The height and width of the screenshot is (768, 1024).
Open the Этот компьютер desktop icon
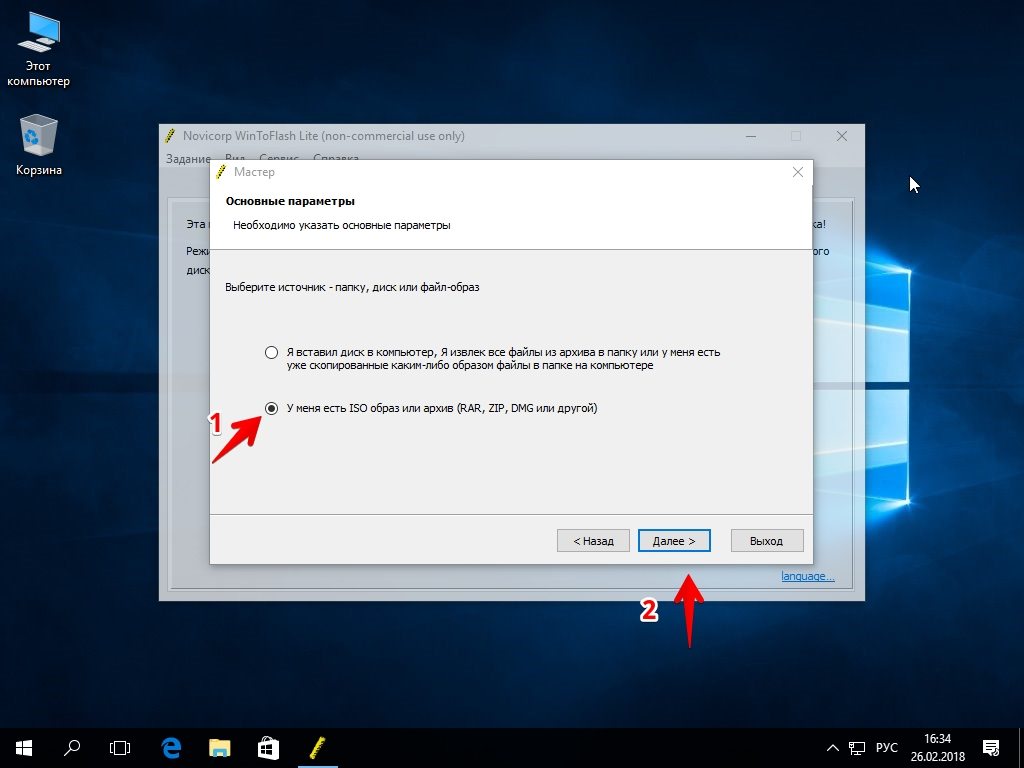point(38,50)
